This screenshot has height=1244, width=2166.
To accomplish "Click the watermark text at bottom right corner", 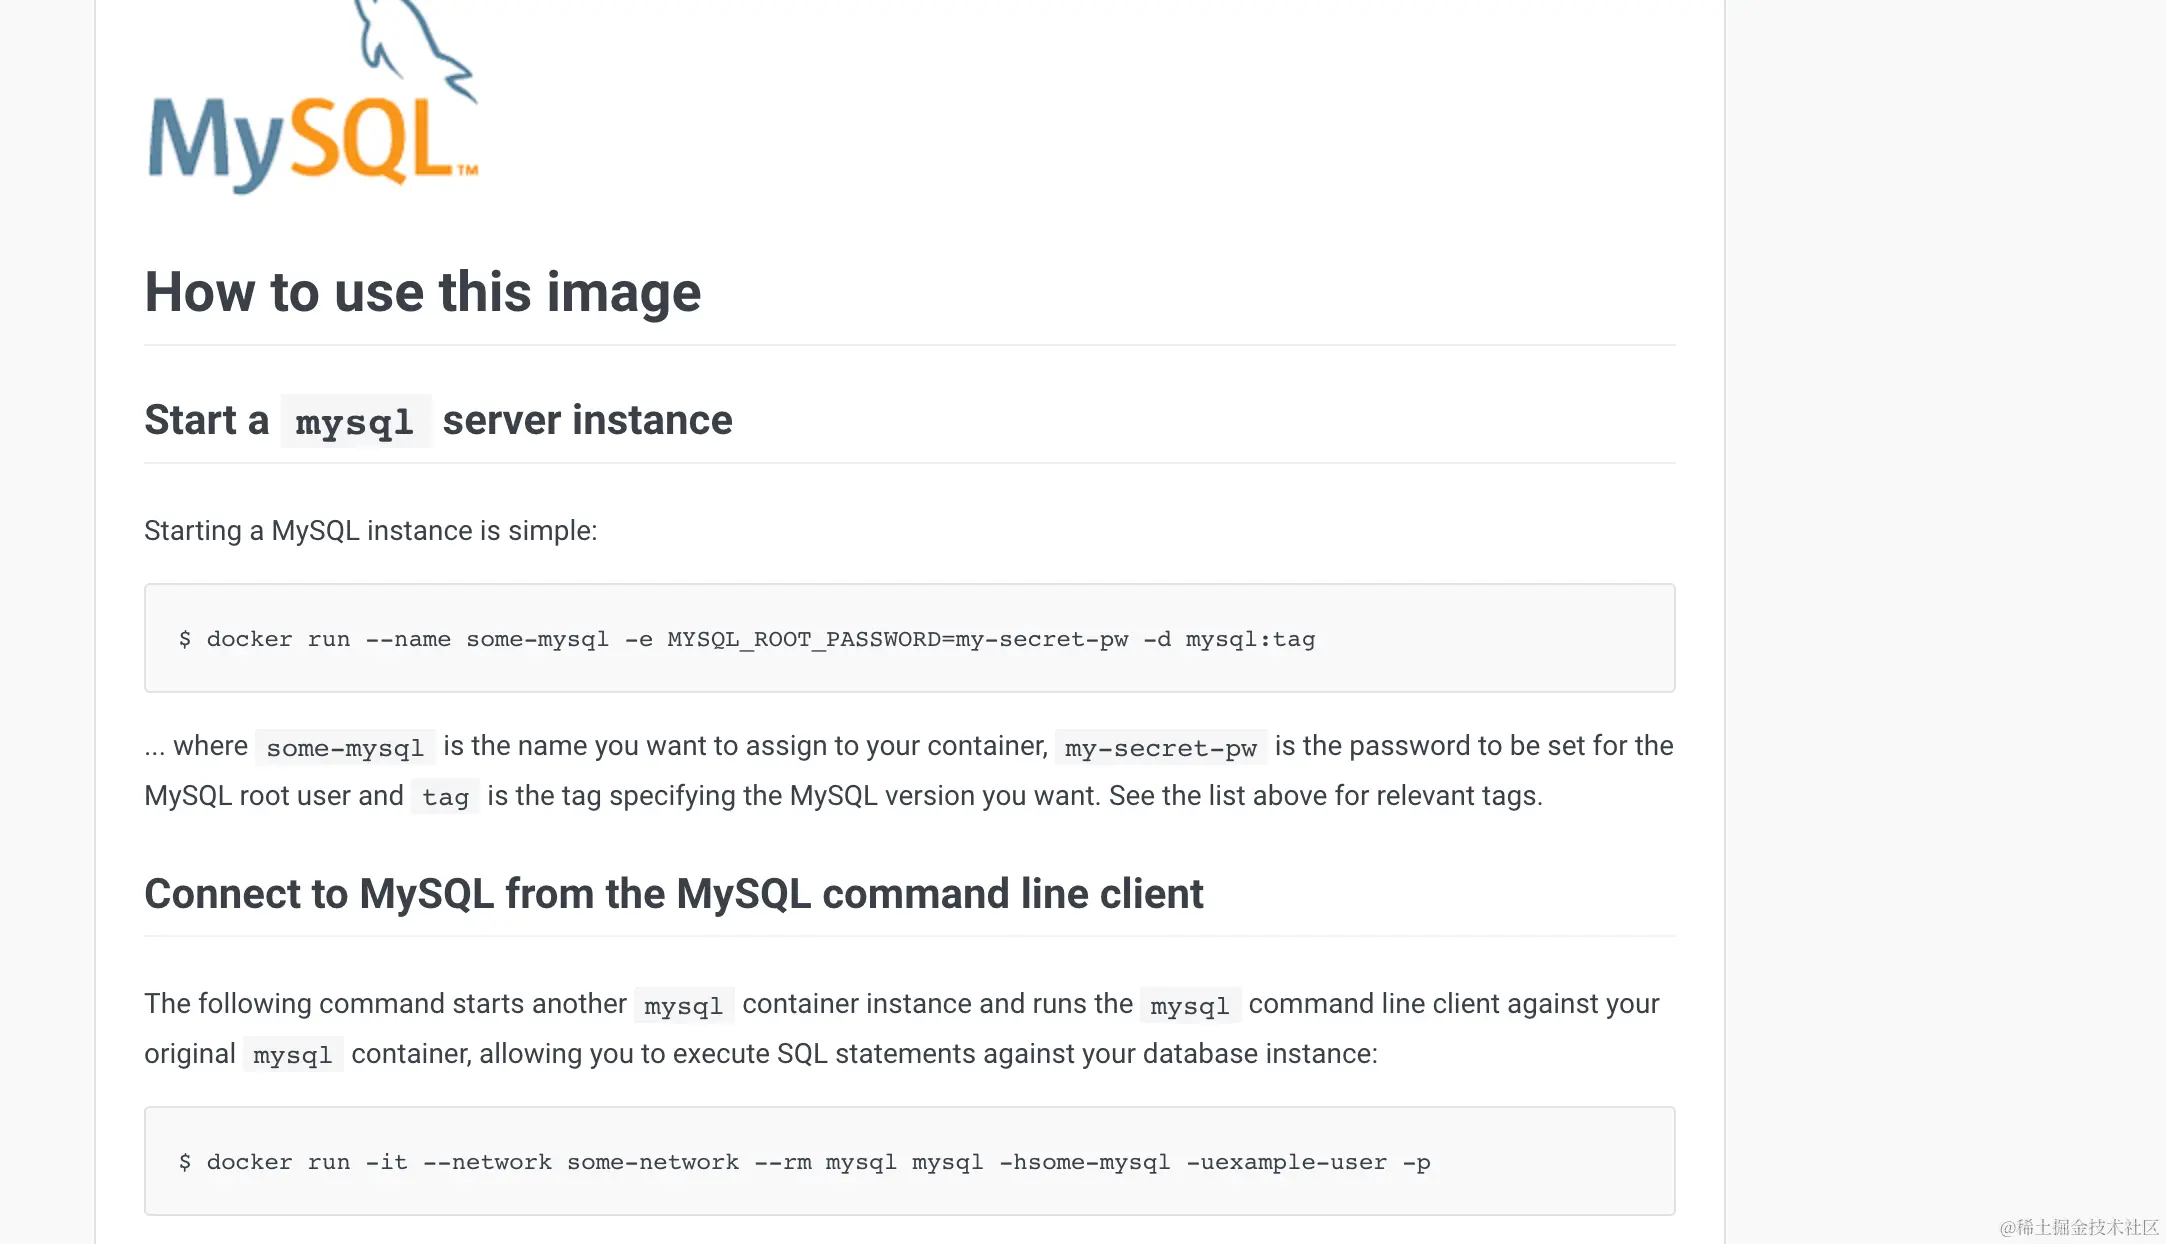I will point(2078,1227).
